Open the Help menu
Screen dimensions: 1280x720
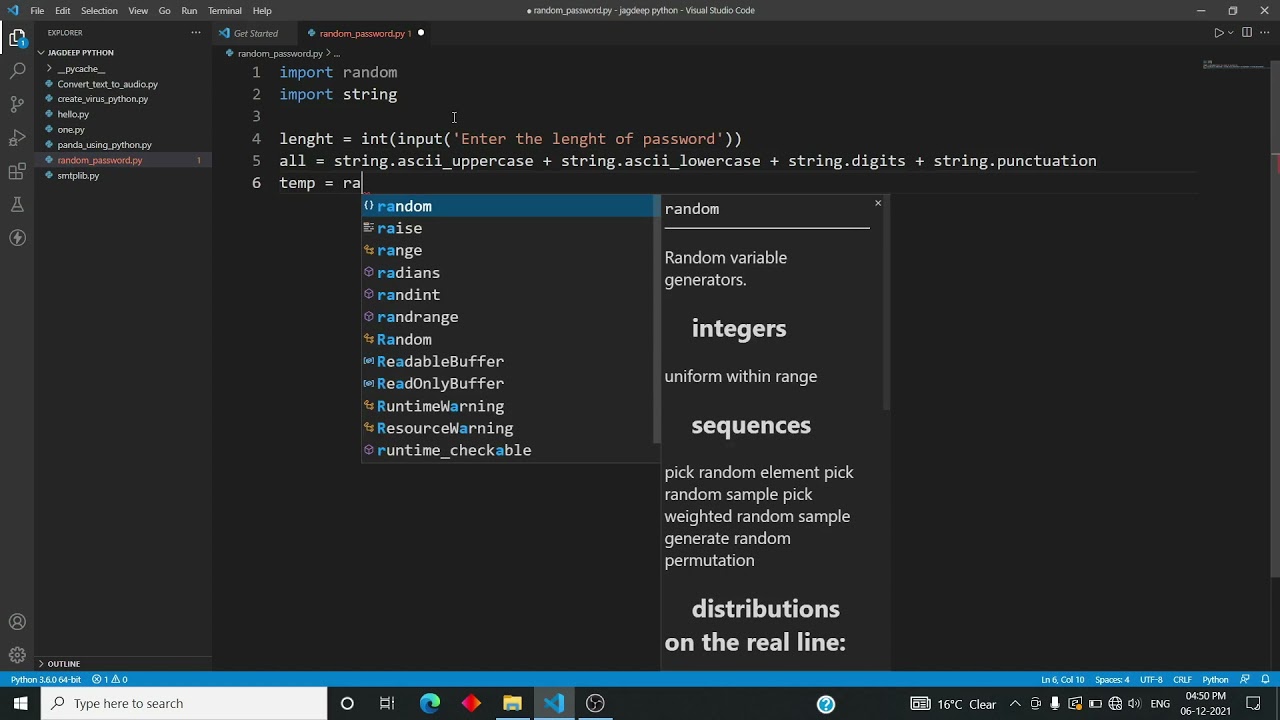pos(262,10)
